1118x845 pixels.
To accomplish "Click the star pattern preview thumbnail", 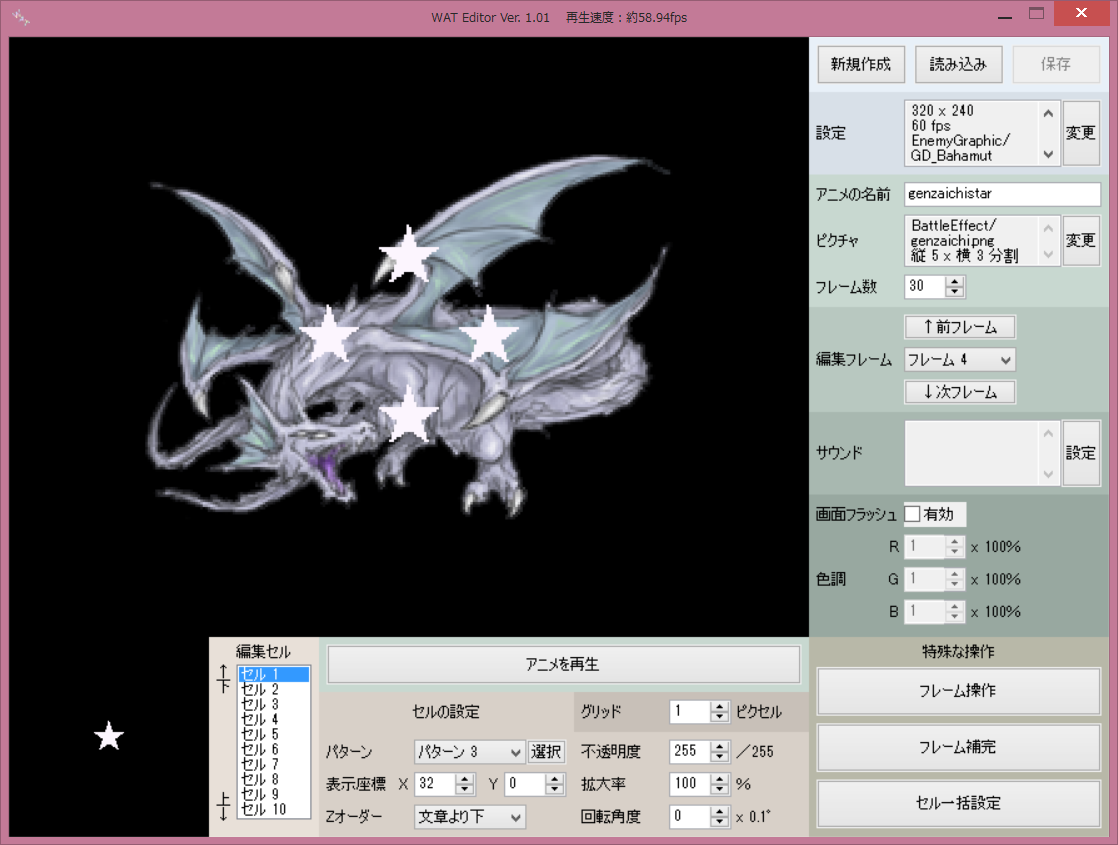I will coord(109,736).
